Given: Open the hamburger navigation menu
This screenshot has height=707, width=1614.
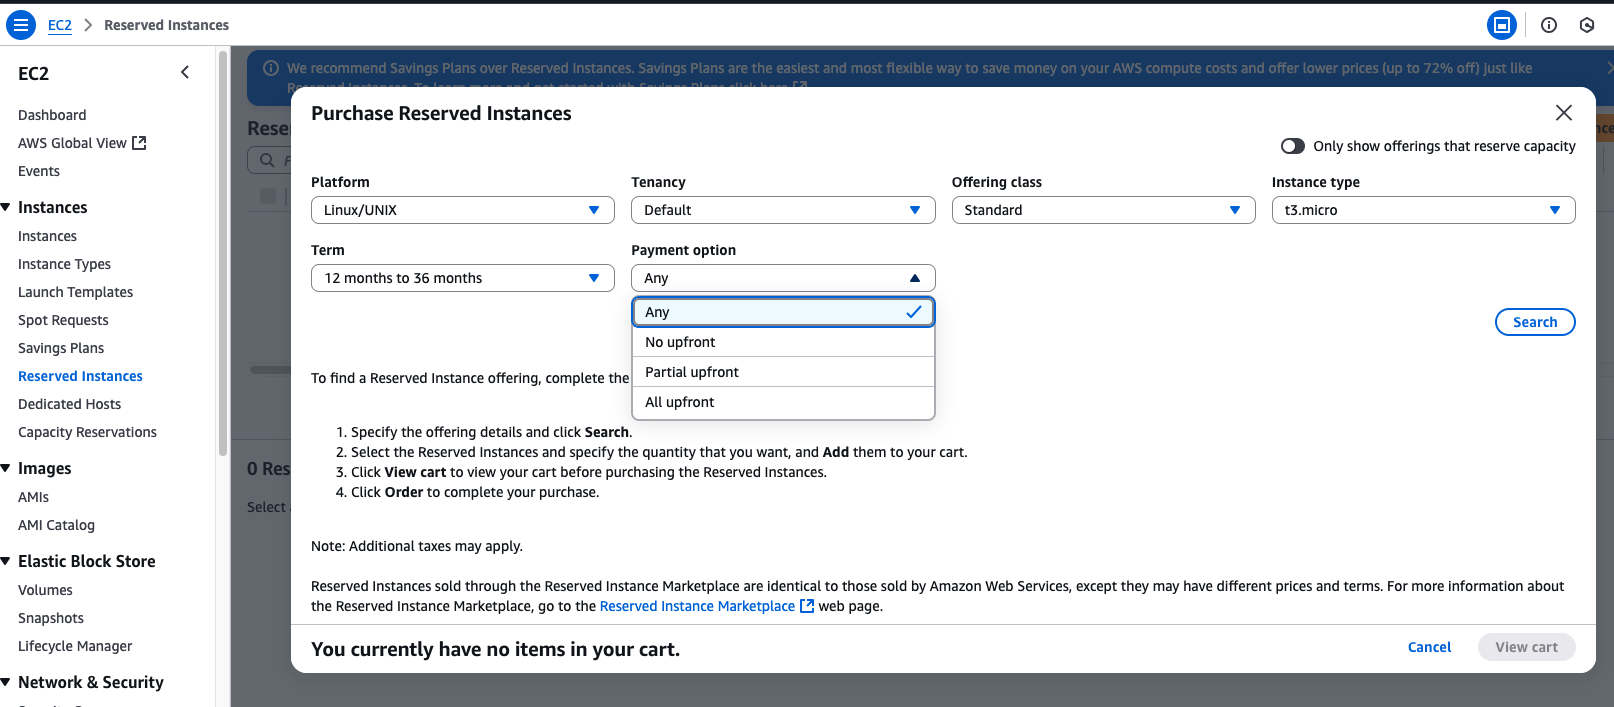Looking at the screenshot, I should click(21, 25).
